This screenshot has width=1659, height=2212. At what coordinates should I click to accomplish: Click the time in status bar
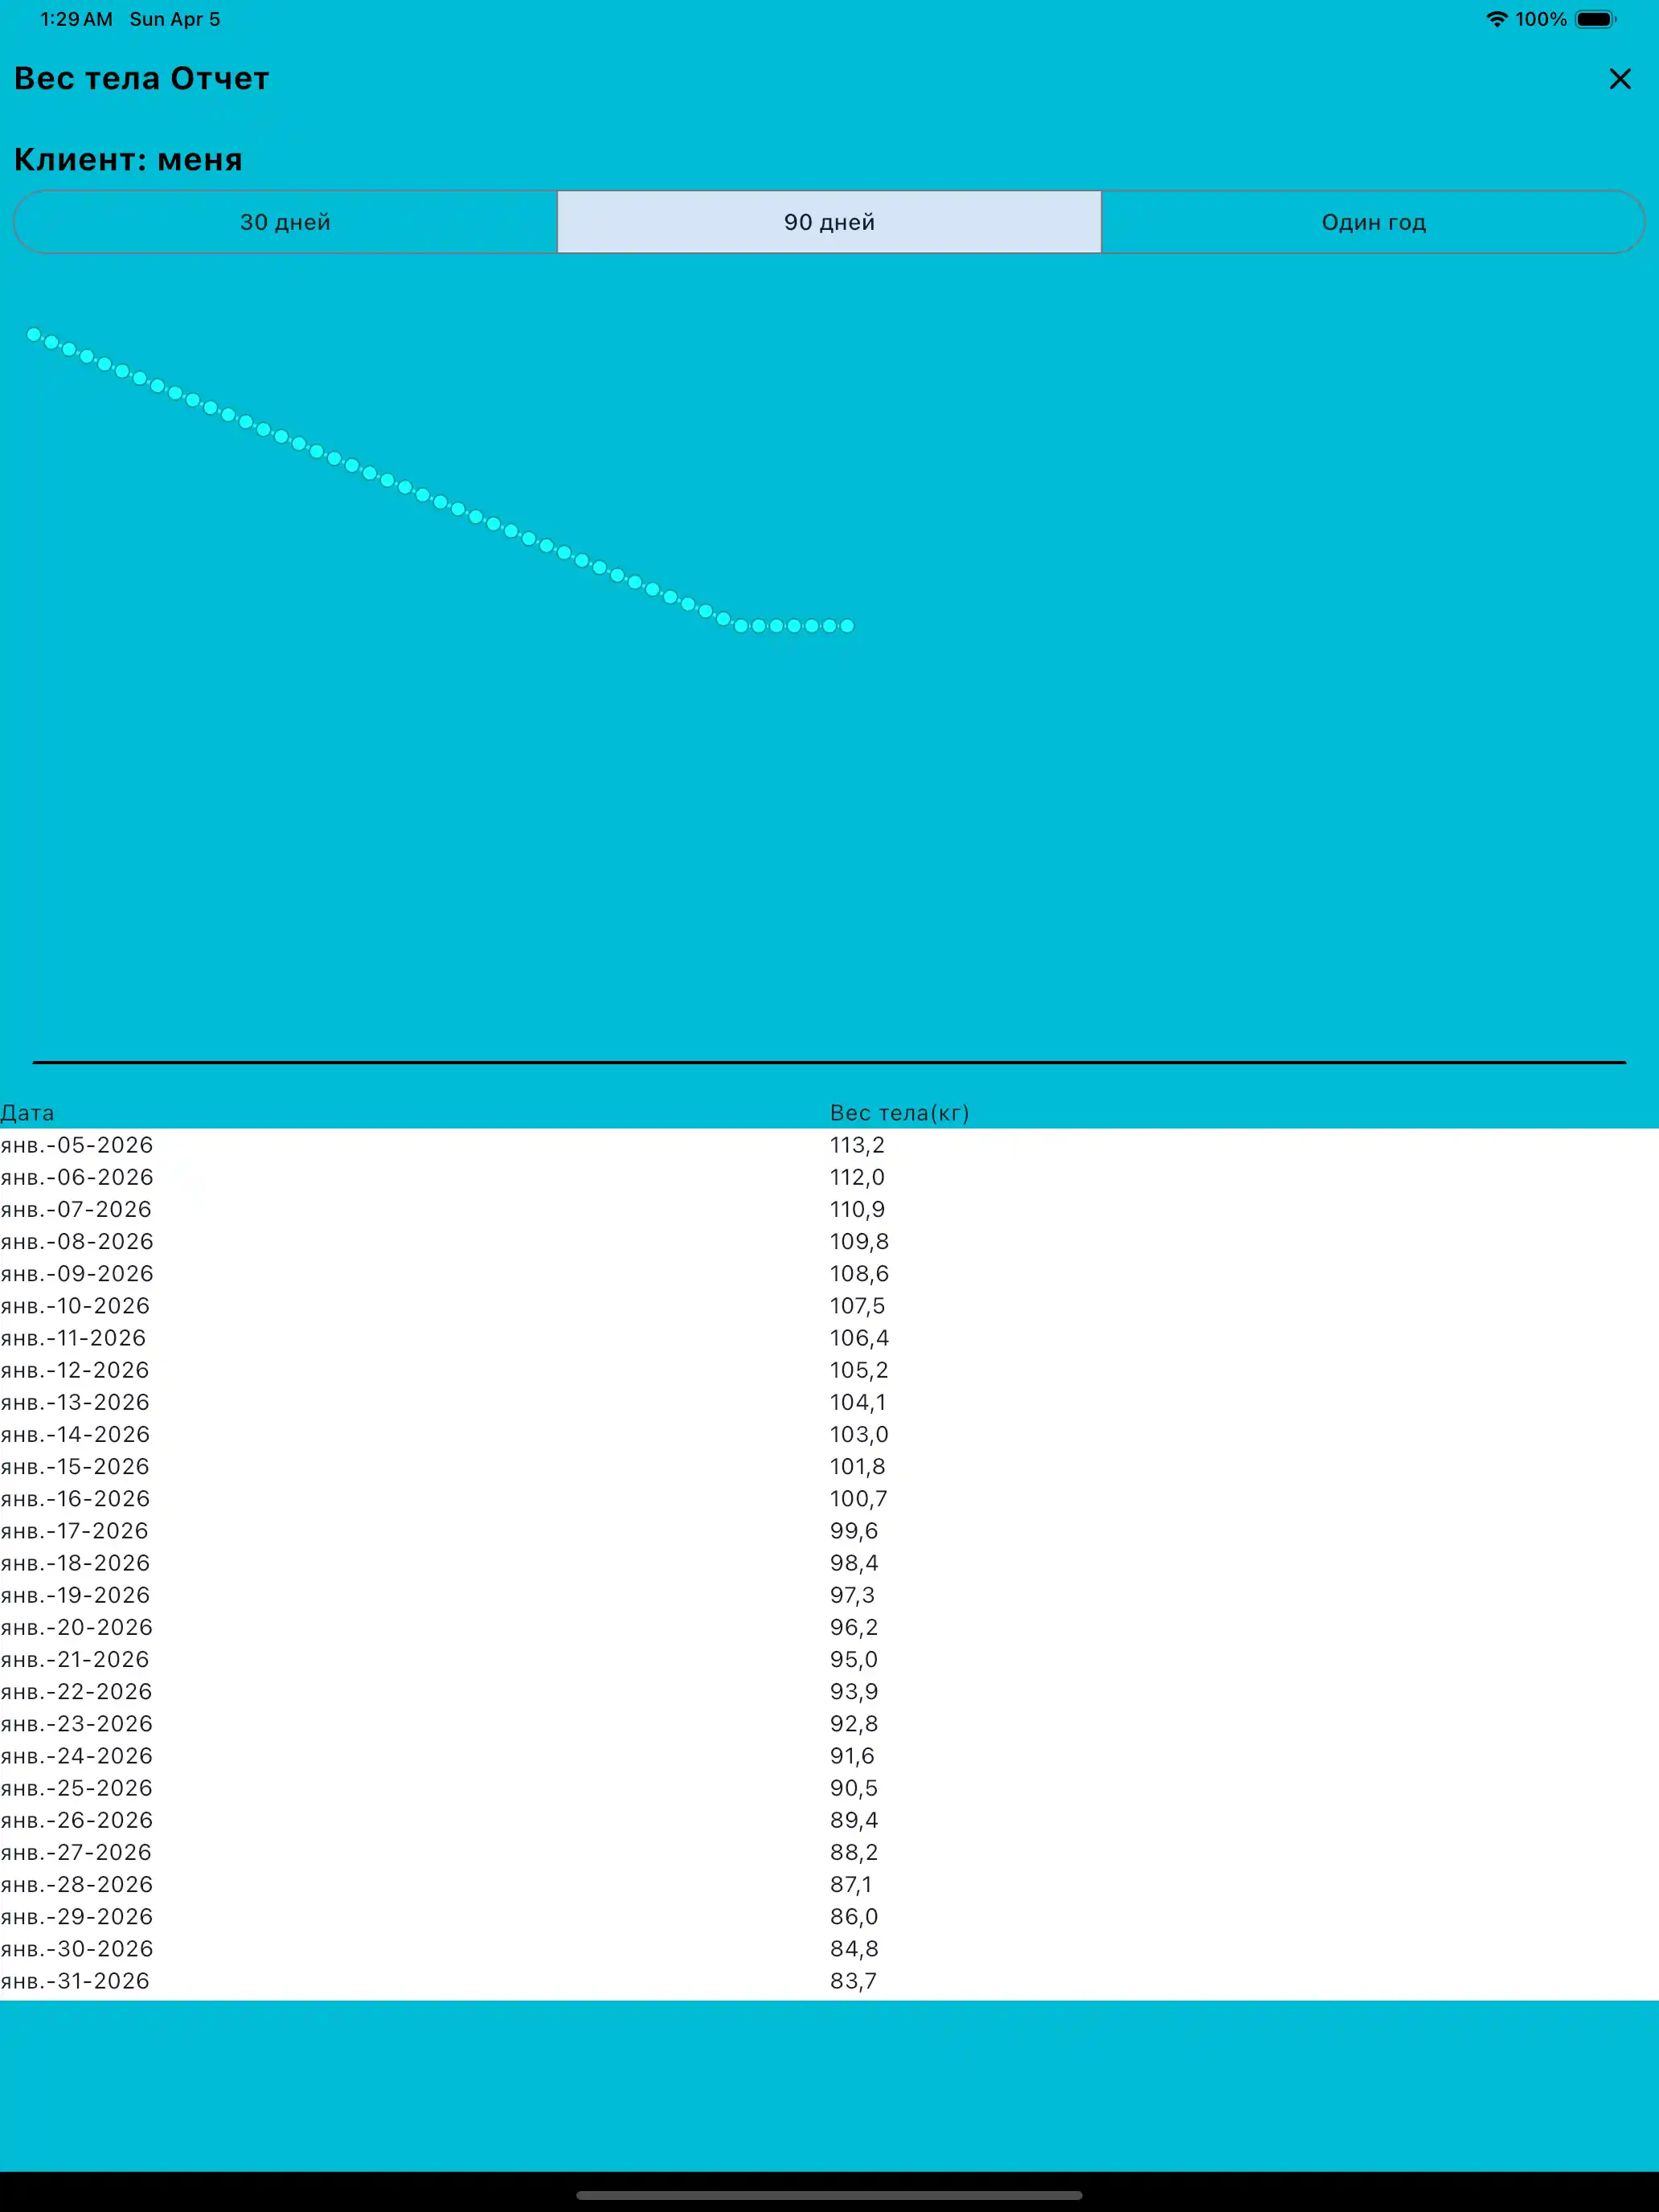(x=76, y=19)
